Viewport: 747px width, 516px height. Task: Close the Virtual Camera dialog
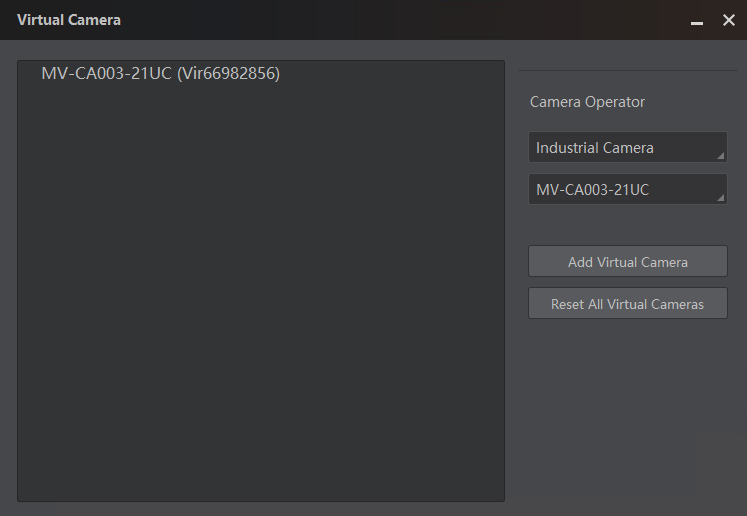729,20
